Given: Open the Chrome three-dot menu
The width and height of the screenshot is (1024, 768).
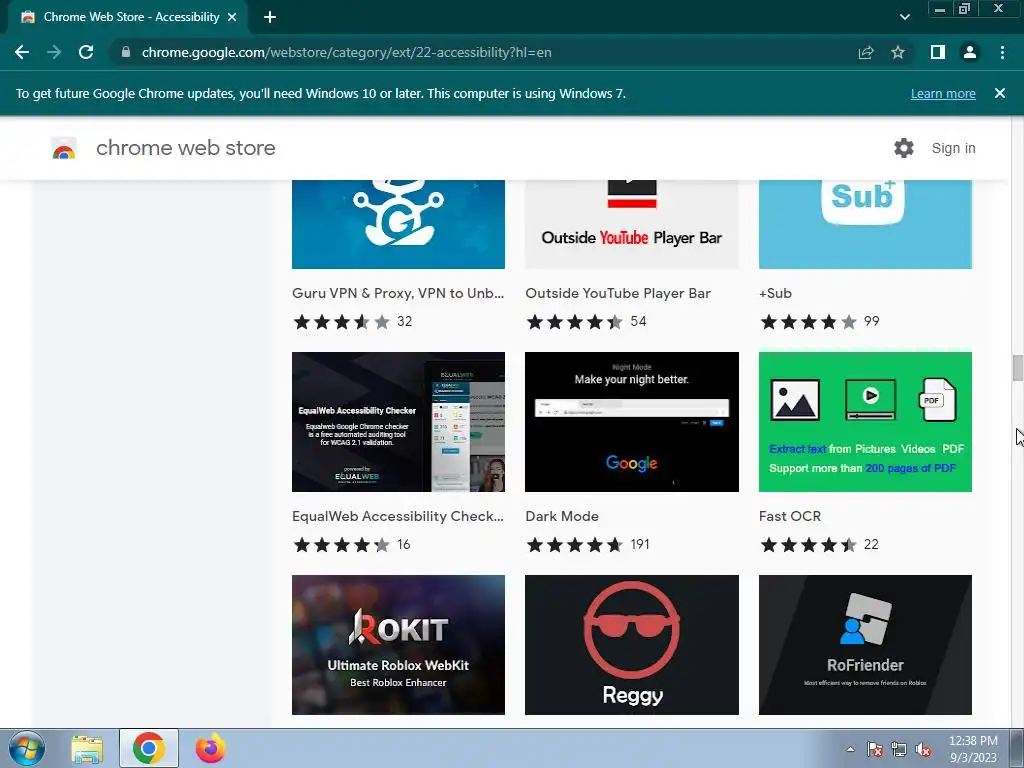Looking at the screenshot, I should (x=1002, y=52).
